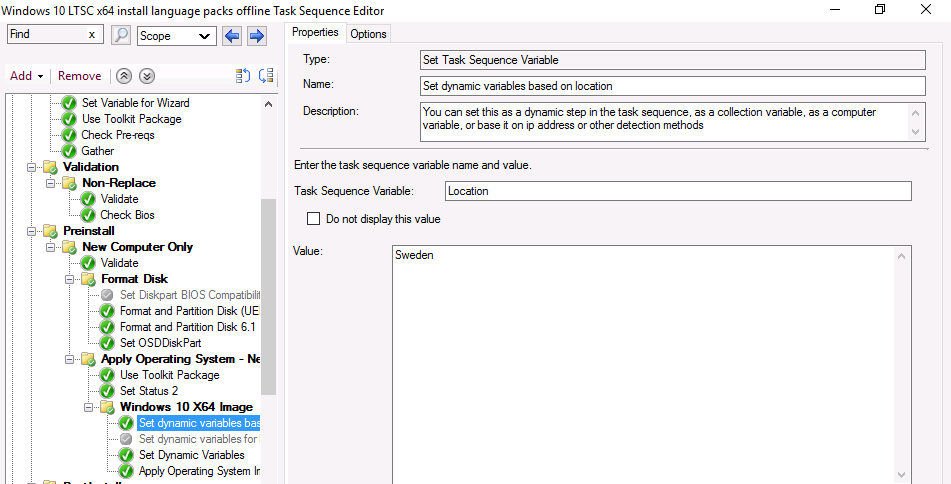Select disabled Set dynamic variables for step
Screen dimensions: 951x484
(199, 439)
